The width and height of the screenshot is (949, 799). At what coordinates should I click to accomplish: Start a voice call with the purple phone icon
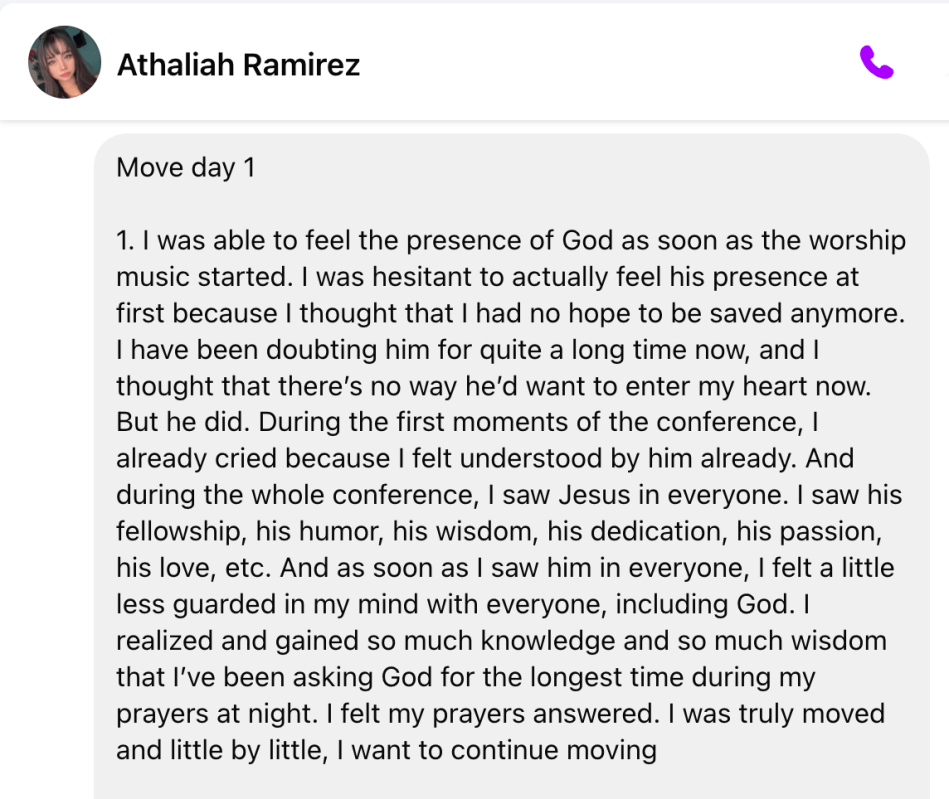[x=876, y=63]
